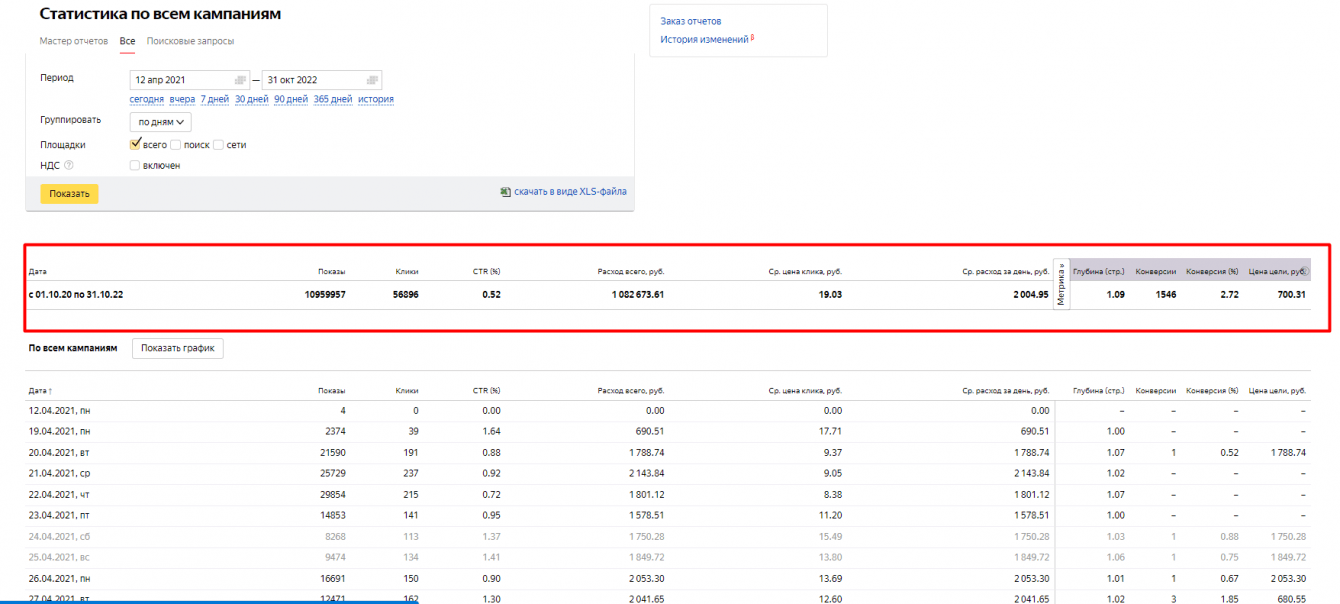
Task: Choose the 365 дней period shortcut
Action: 333,99
